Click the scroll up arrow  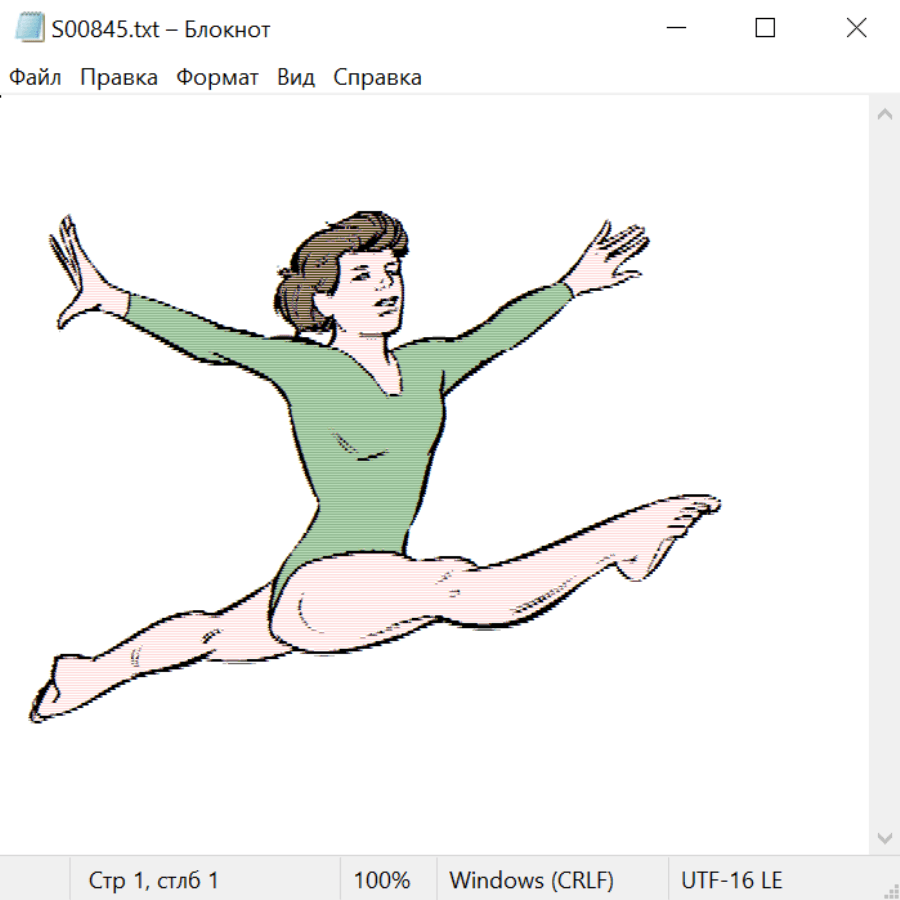click(884, 115)
